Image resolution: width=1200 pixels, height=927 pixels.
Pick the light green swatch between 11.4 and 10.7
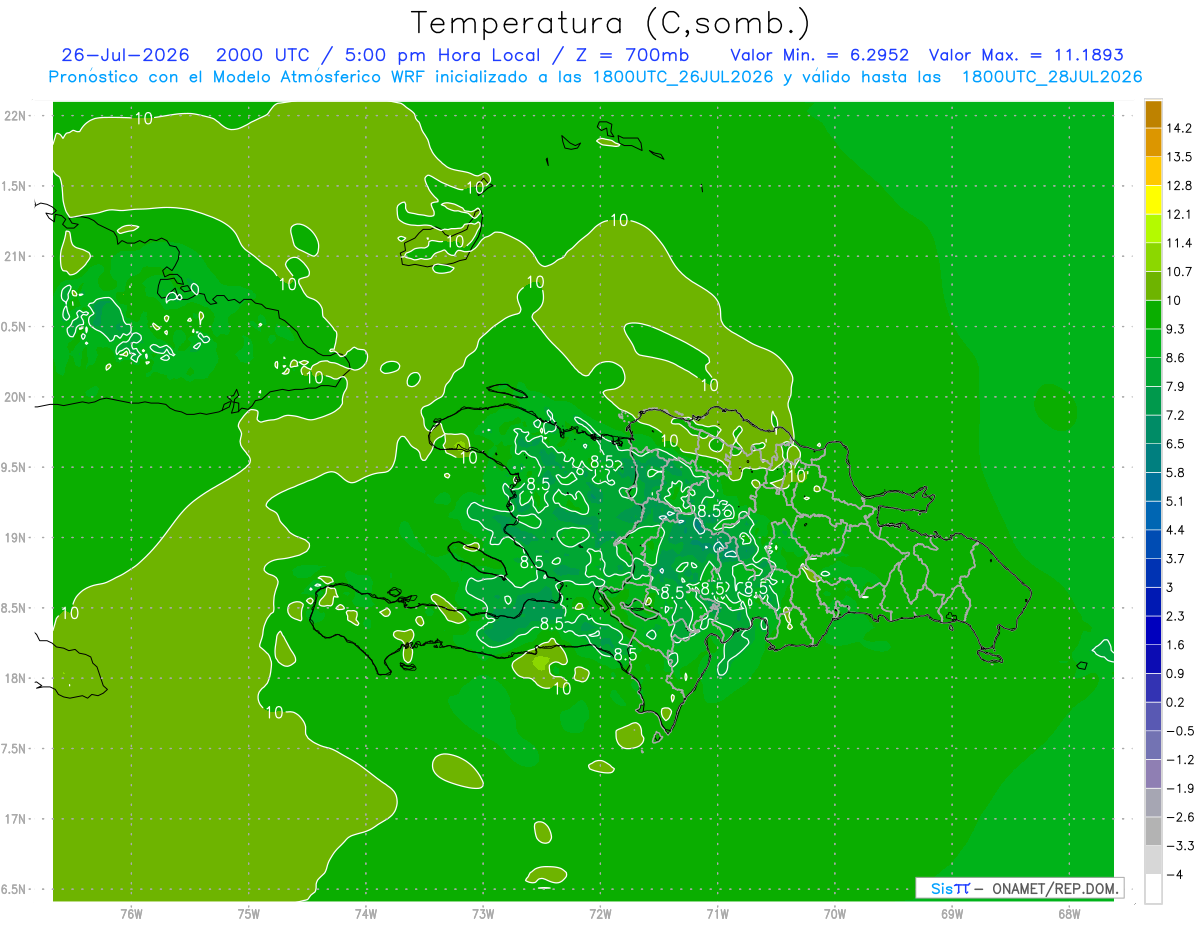[1153, 257]
